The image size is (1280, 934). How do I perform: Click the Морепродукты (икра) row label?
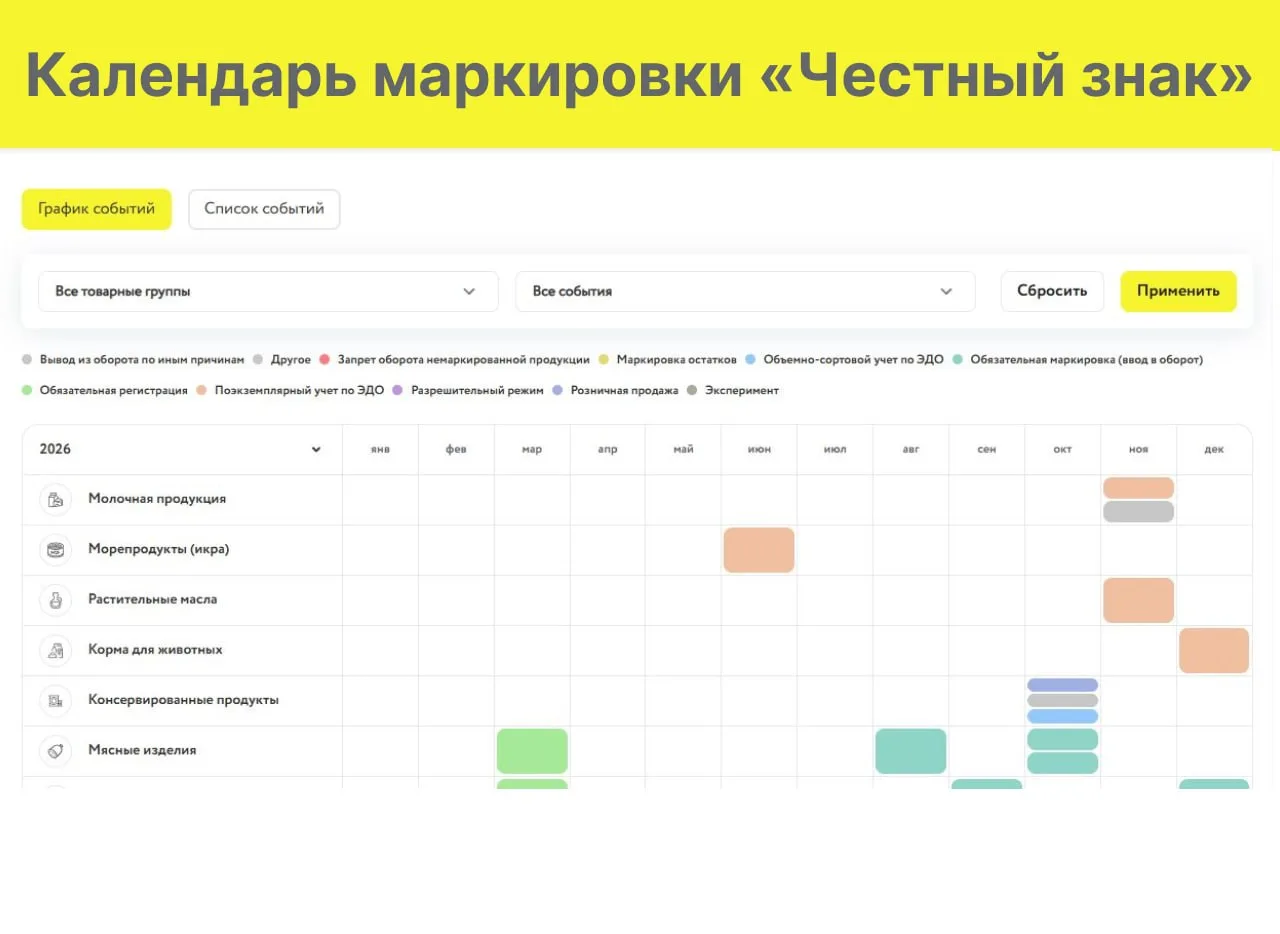(159, 549)
